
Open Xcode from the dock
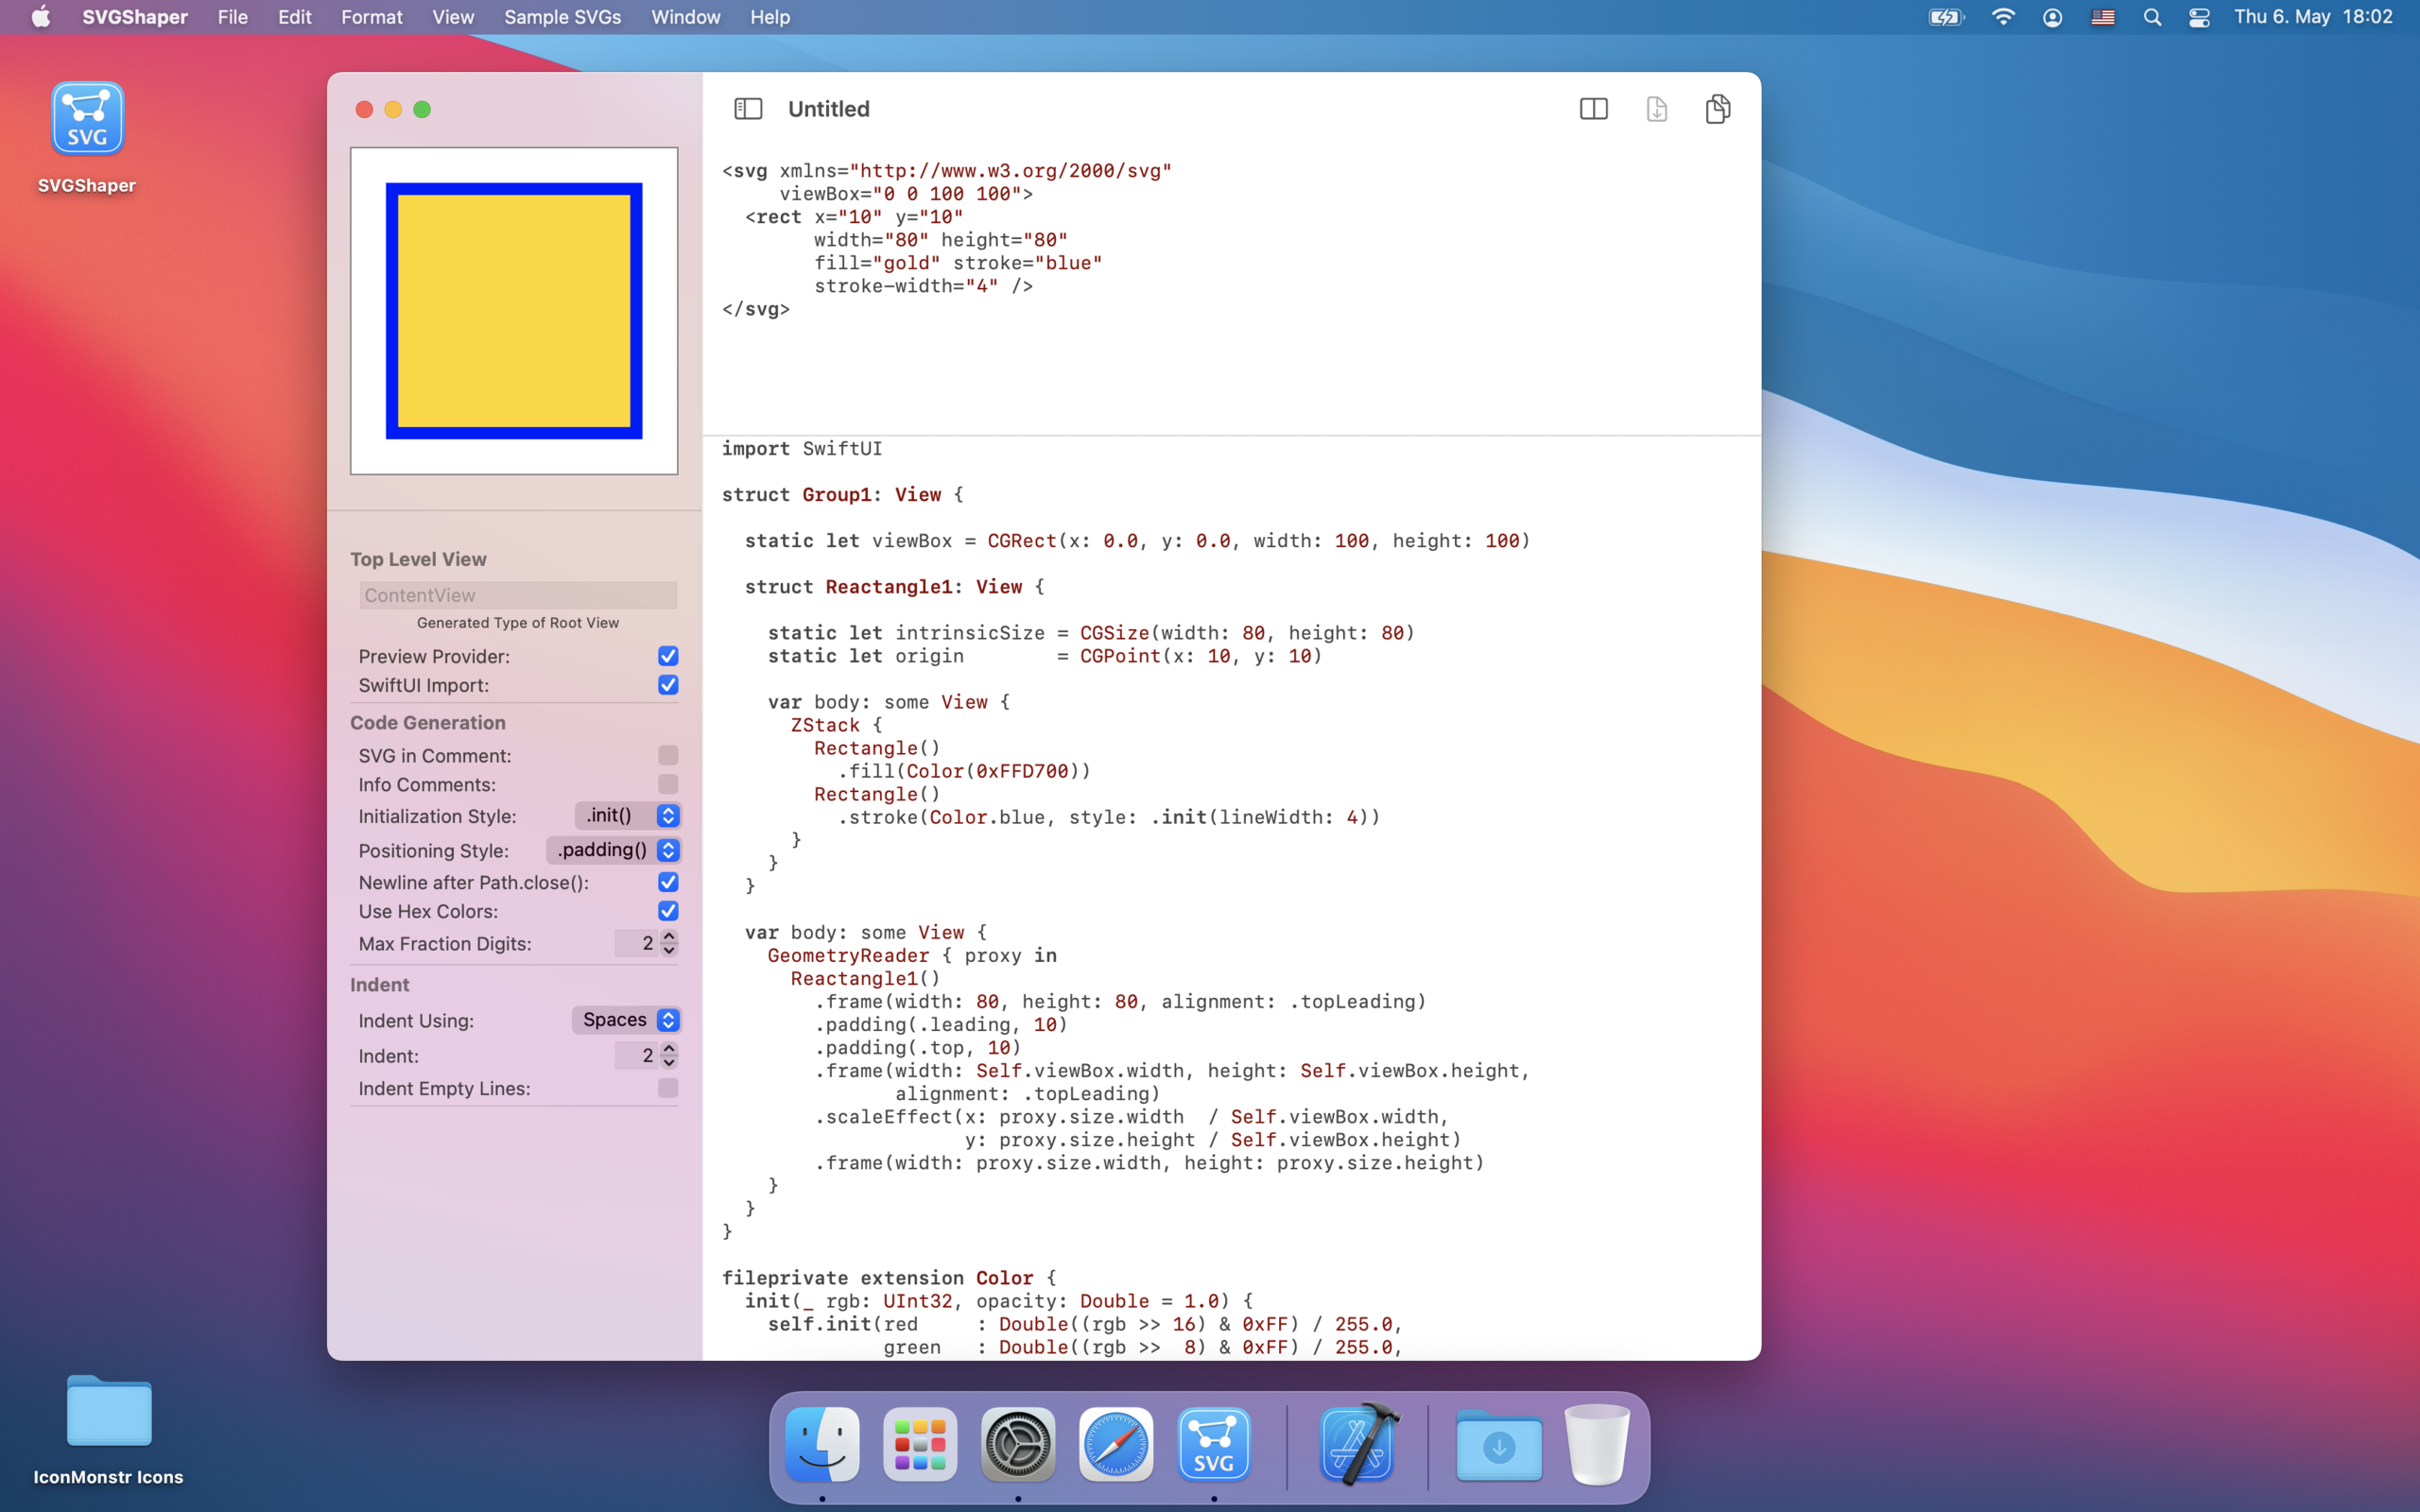(x=1357, y=1444)
